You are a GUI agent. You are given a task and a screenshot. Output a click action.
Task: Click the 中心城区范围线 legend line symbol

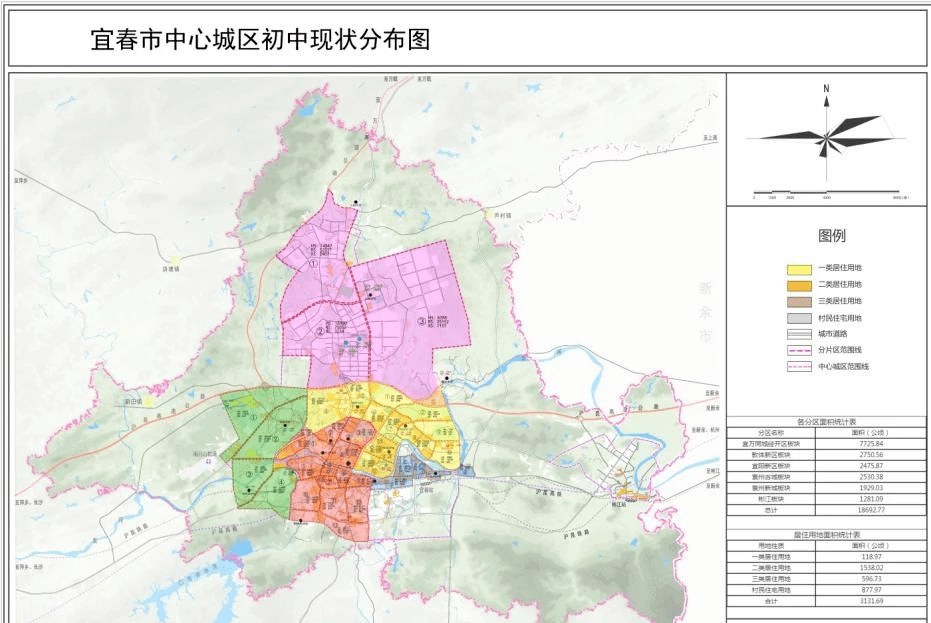tap(799, 366)
